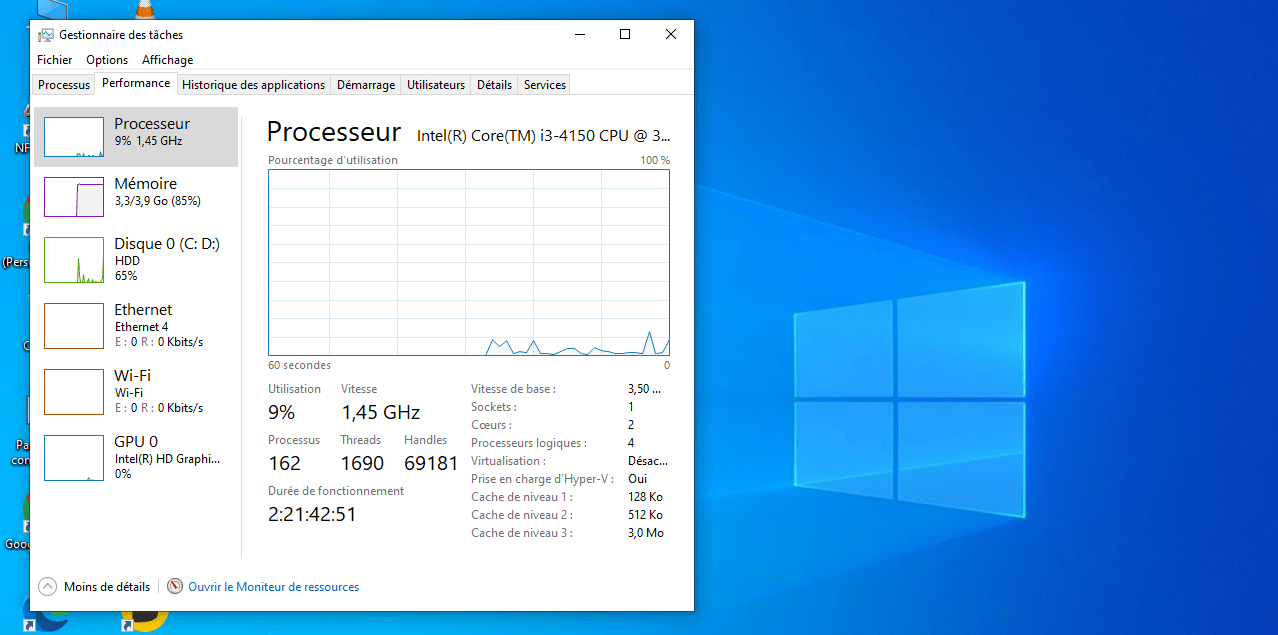View Wi-Fi performance in the sidebar

(136, 392)
